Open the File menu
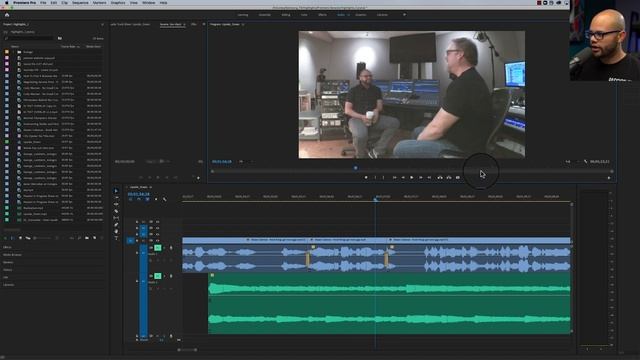The height and width of the screenshot is (360, 640). point(43,3)
